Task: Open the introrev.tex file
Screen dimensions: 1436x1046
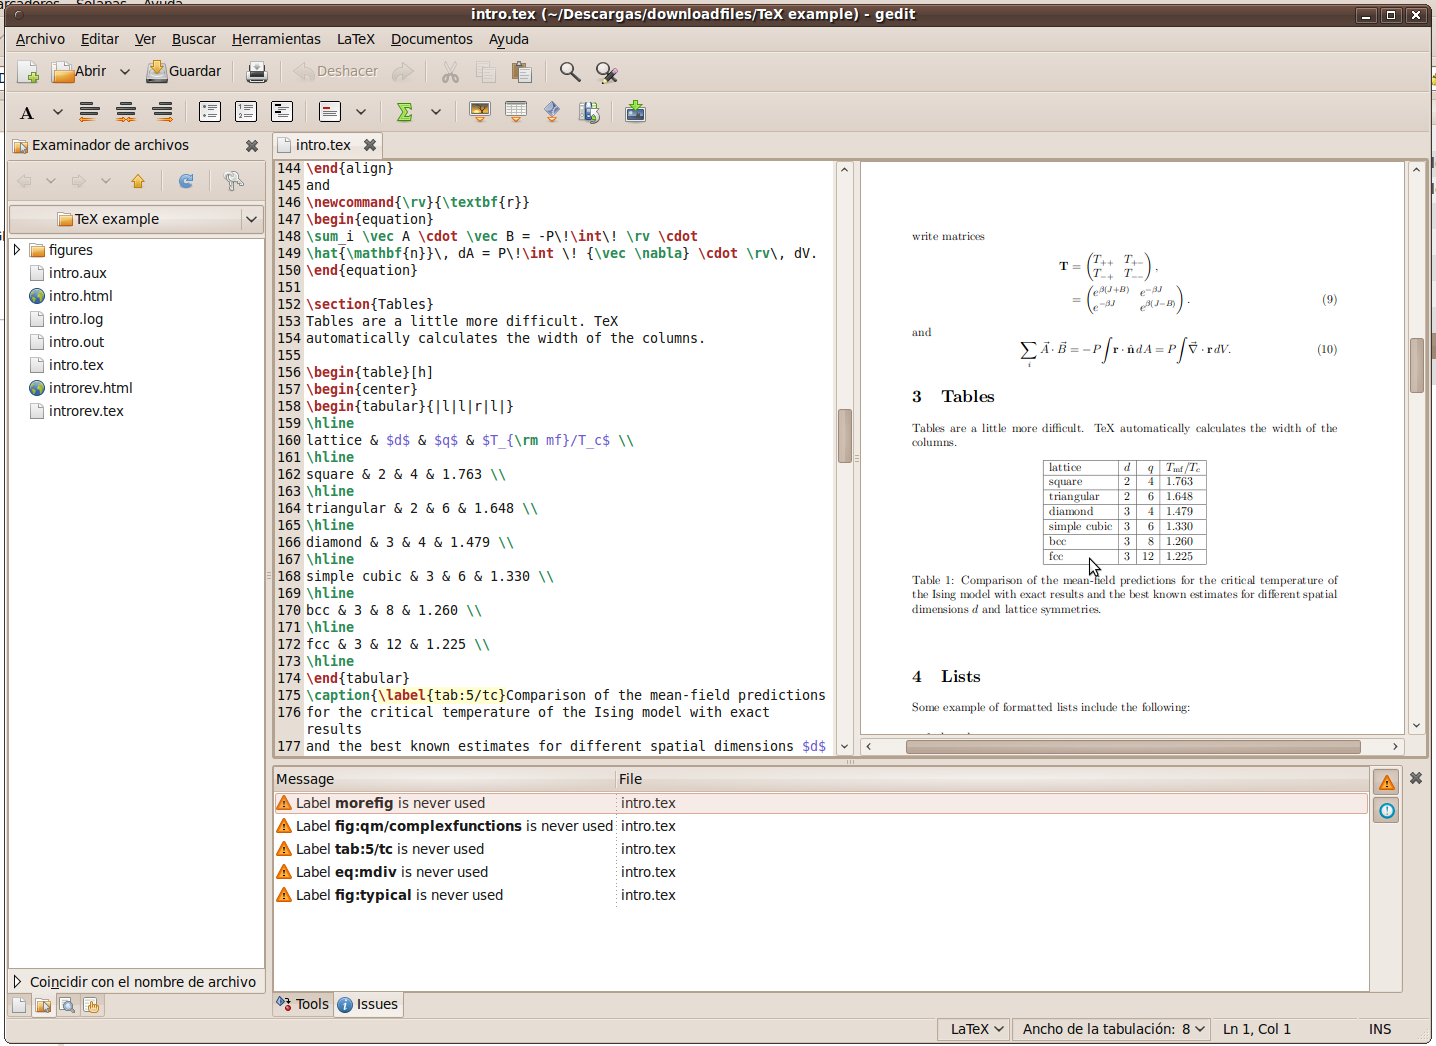Action: pyautogui.click(x=86, y=411)
